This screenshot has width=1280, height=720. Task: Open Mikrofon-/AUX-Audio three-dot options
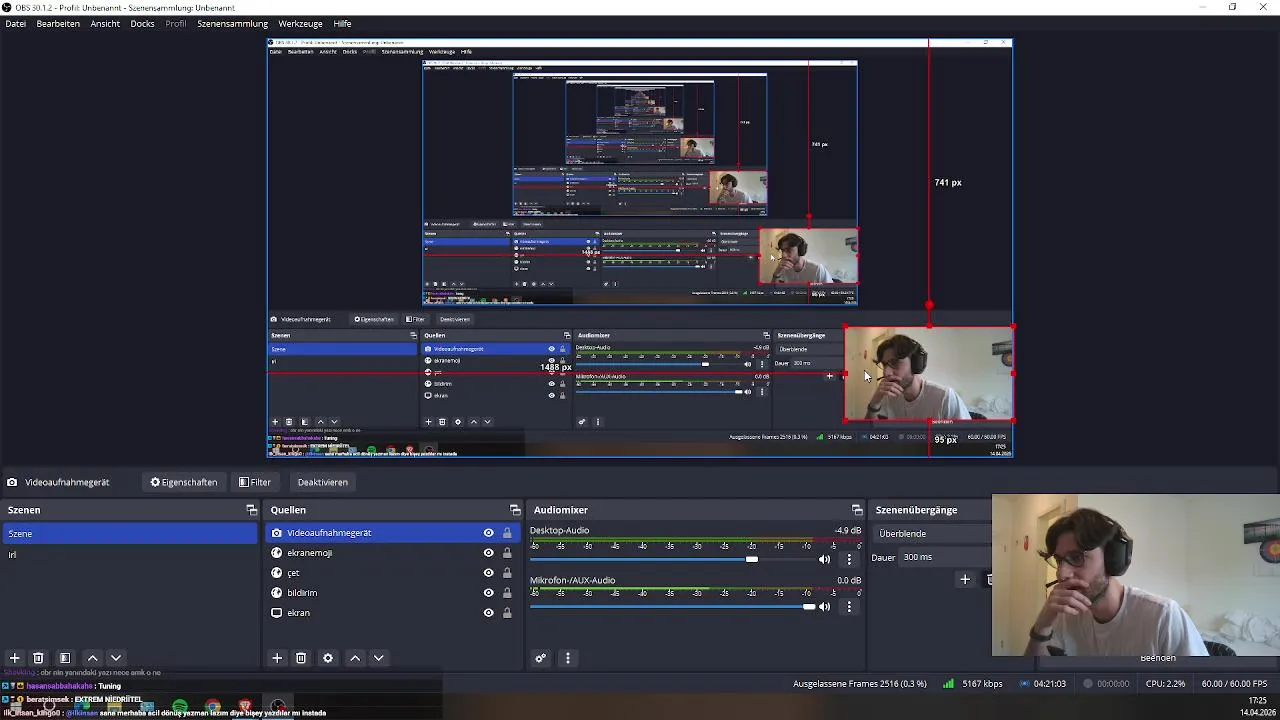(849, 606)
